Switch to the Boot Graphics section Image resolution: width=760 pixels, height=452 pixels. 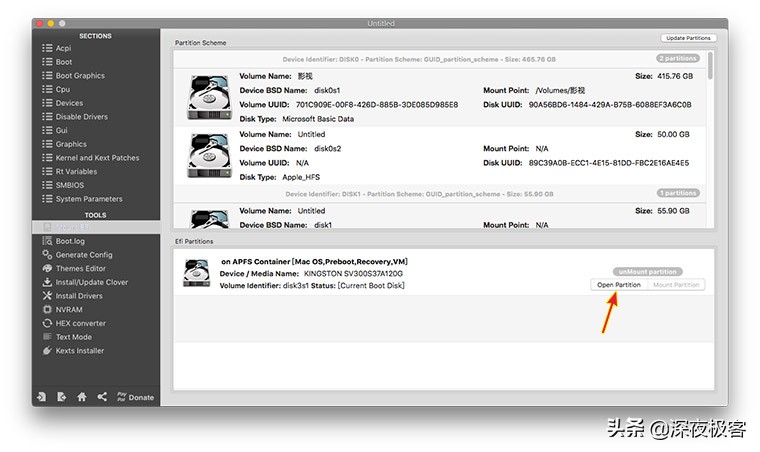pos(79,75)
